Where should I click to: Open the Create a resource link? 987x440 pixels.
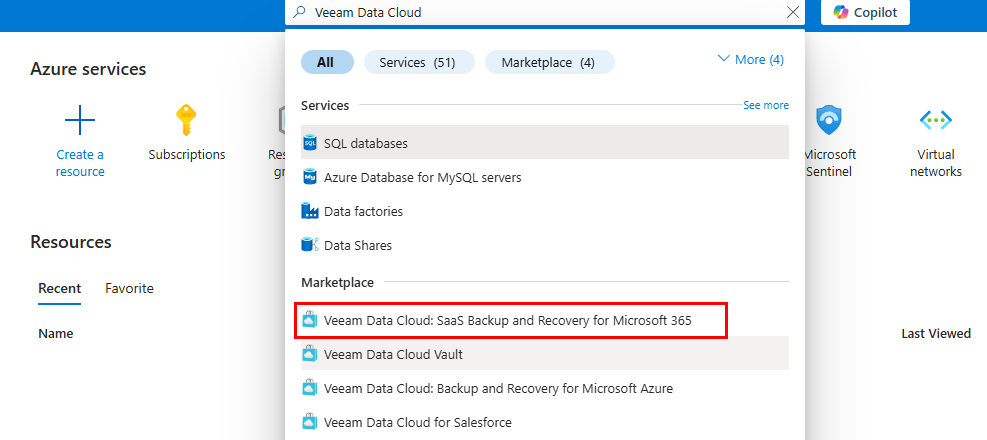tap(80, 163)
